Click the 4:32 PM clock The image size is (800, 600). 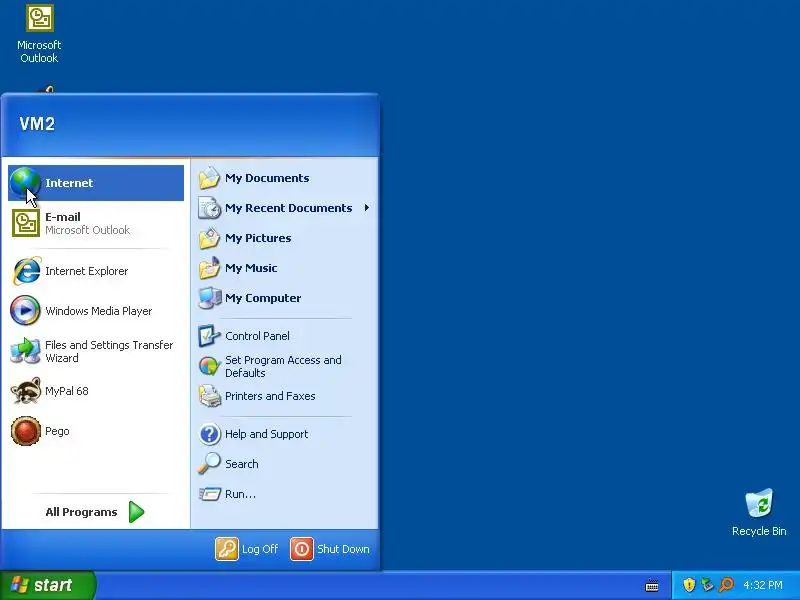tap(763, 585)
